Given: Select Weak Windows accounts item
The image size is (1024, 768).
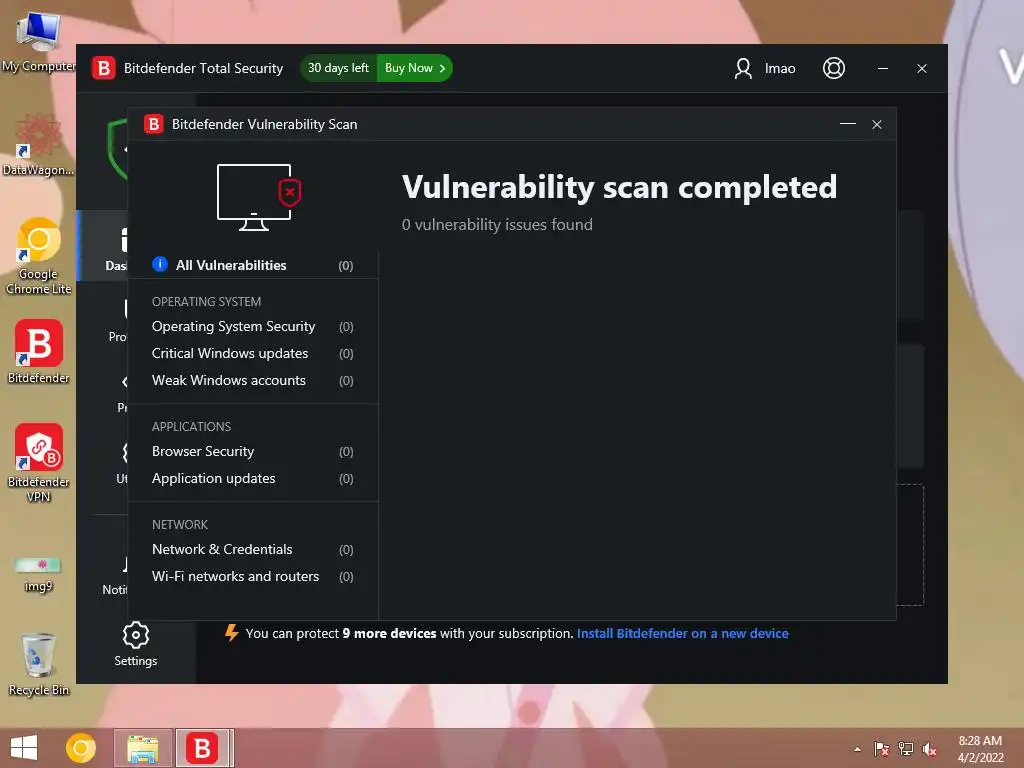Looking at the screenshot, I should tap(253, 380).
